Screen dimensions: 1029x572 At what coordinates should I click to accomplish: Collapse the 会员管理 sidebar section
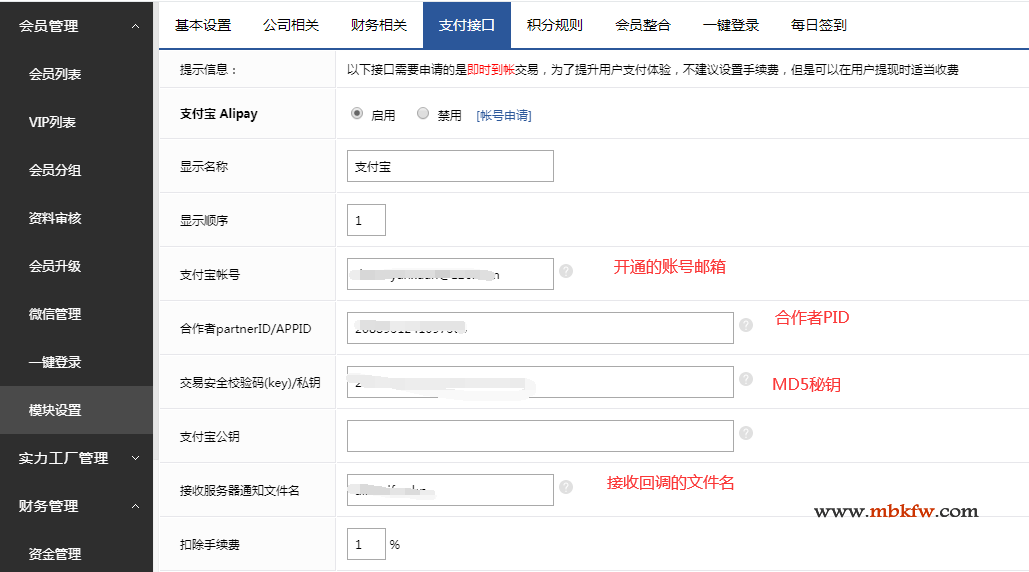135,26
